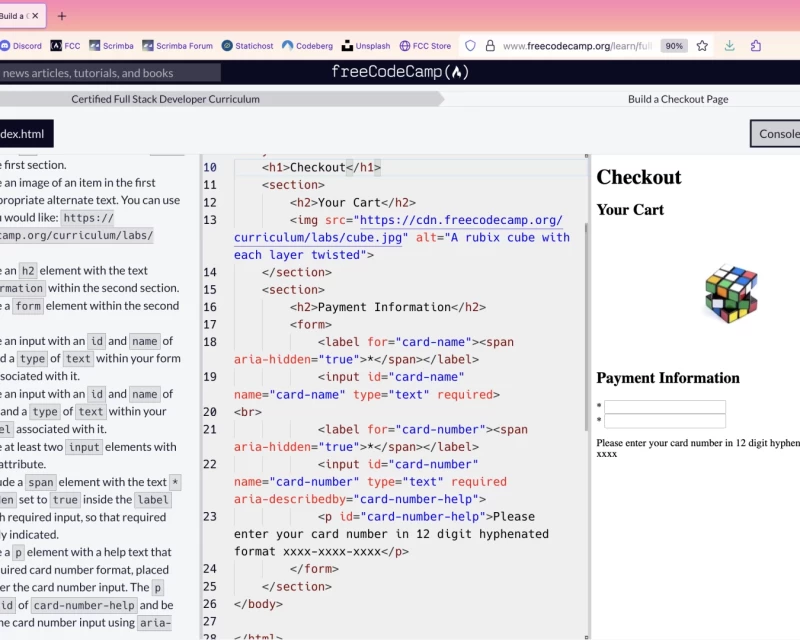Open the Unsplash bookmark

[x=366, y=45]
